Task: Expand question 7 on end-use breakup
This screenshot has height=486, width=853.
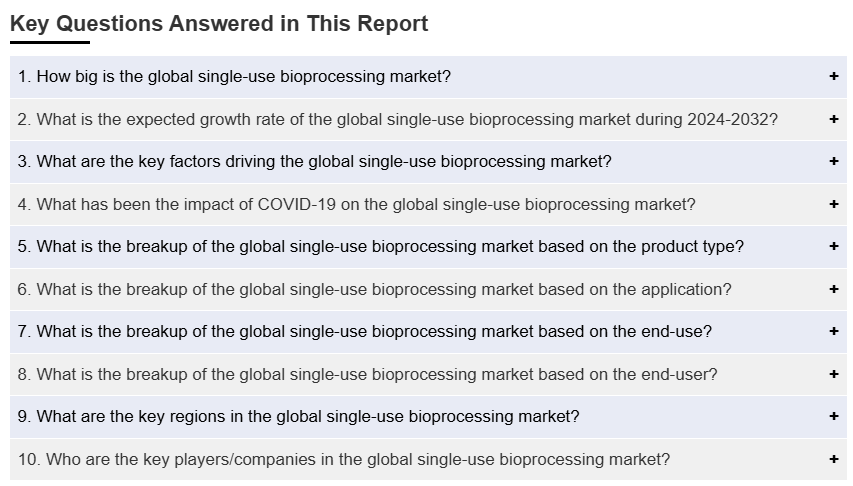Action: [x=428, y=331]
